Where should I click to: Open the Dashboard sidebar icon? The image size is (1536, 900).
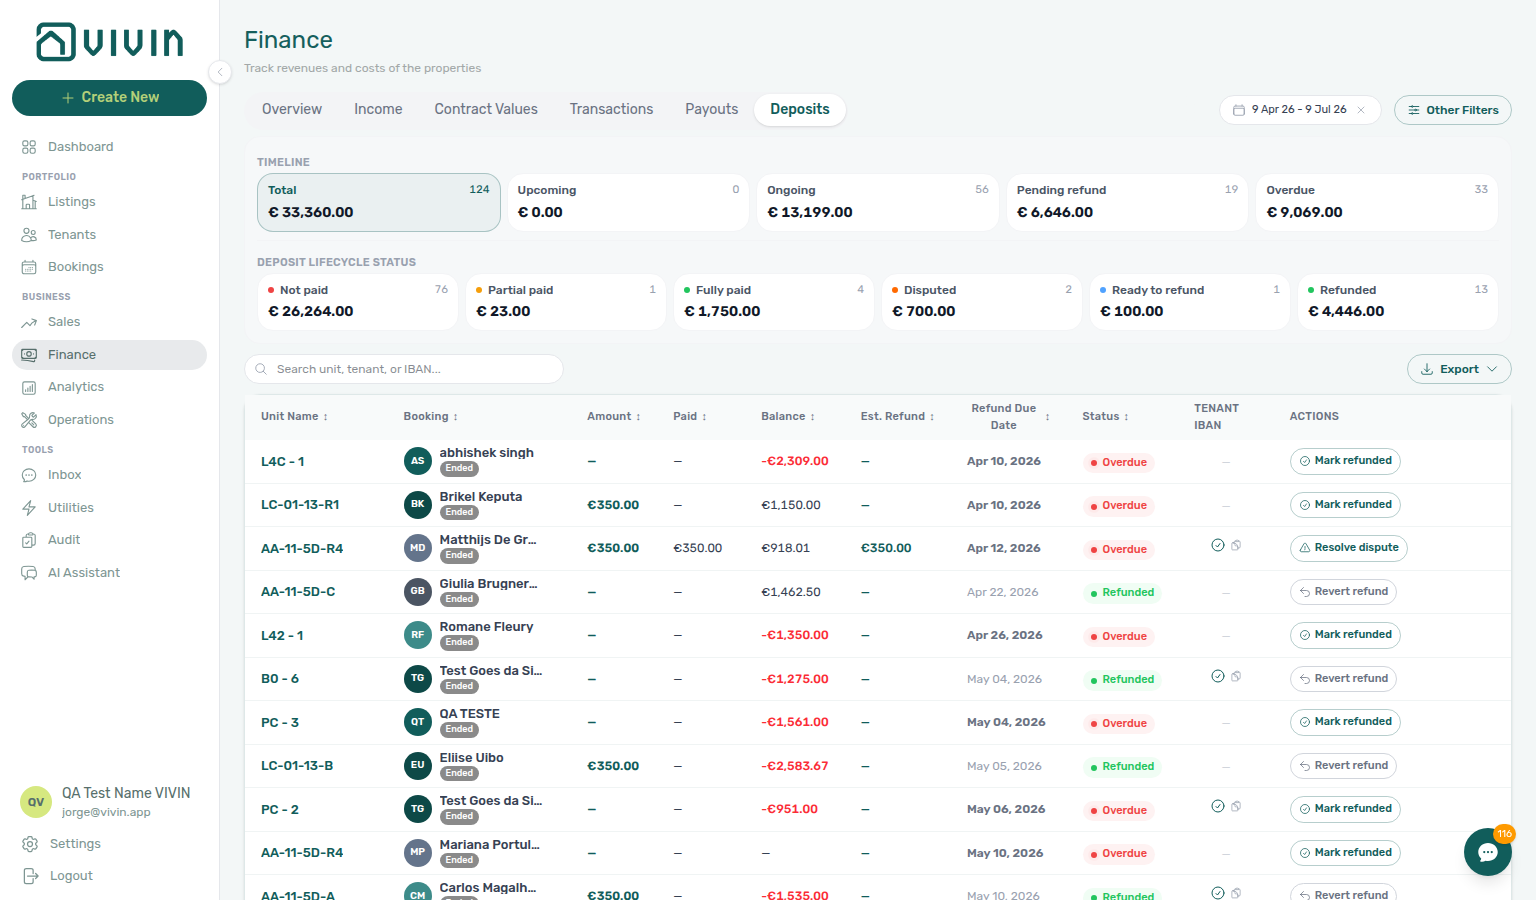[x=29, y=147]
